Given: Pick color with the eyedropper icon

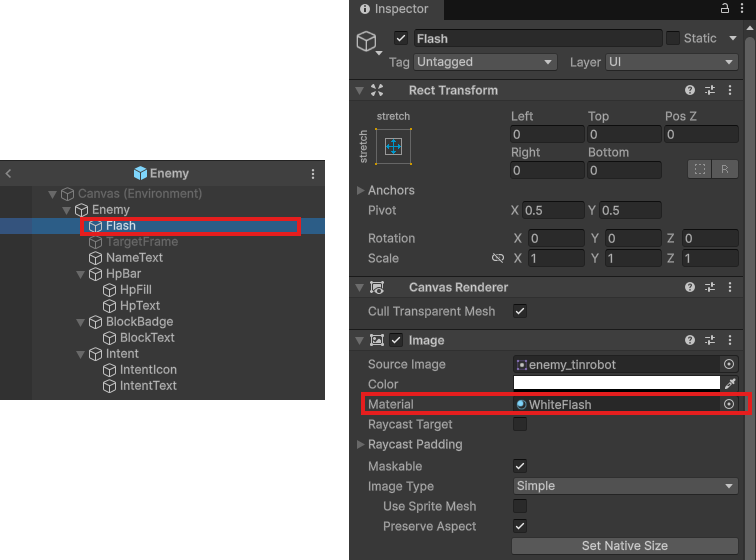Looking at the screenshot, I should click(x=730, y=384).
